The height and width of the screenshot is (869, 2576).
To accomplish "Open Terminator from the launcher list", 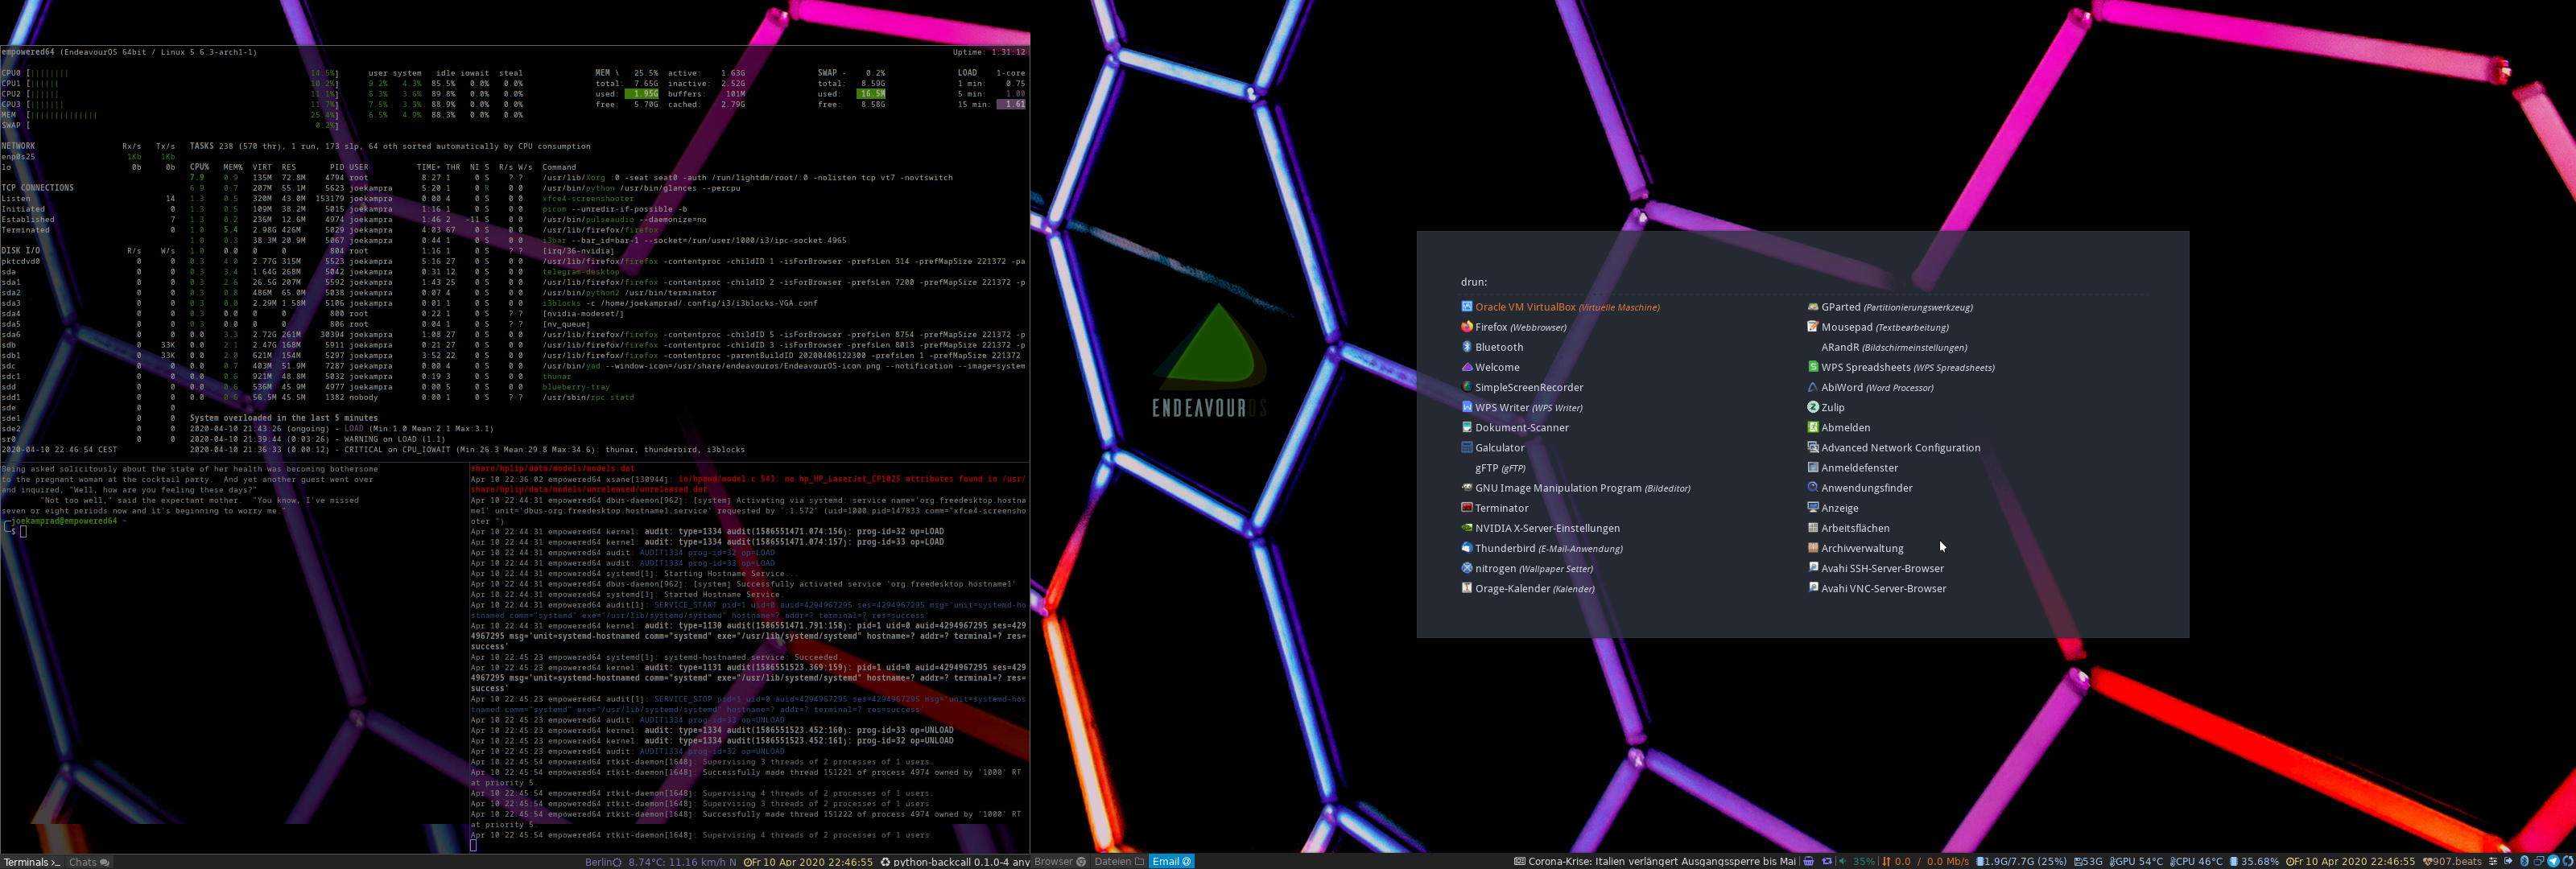I will click(x=1494, y=508).
